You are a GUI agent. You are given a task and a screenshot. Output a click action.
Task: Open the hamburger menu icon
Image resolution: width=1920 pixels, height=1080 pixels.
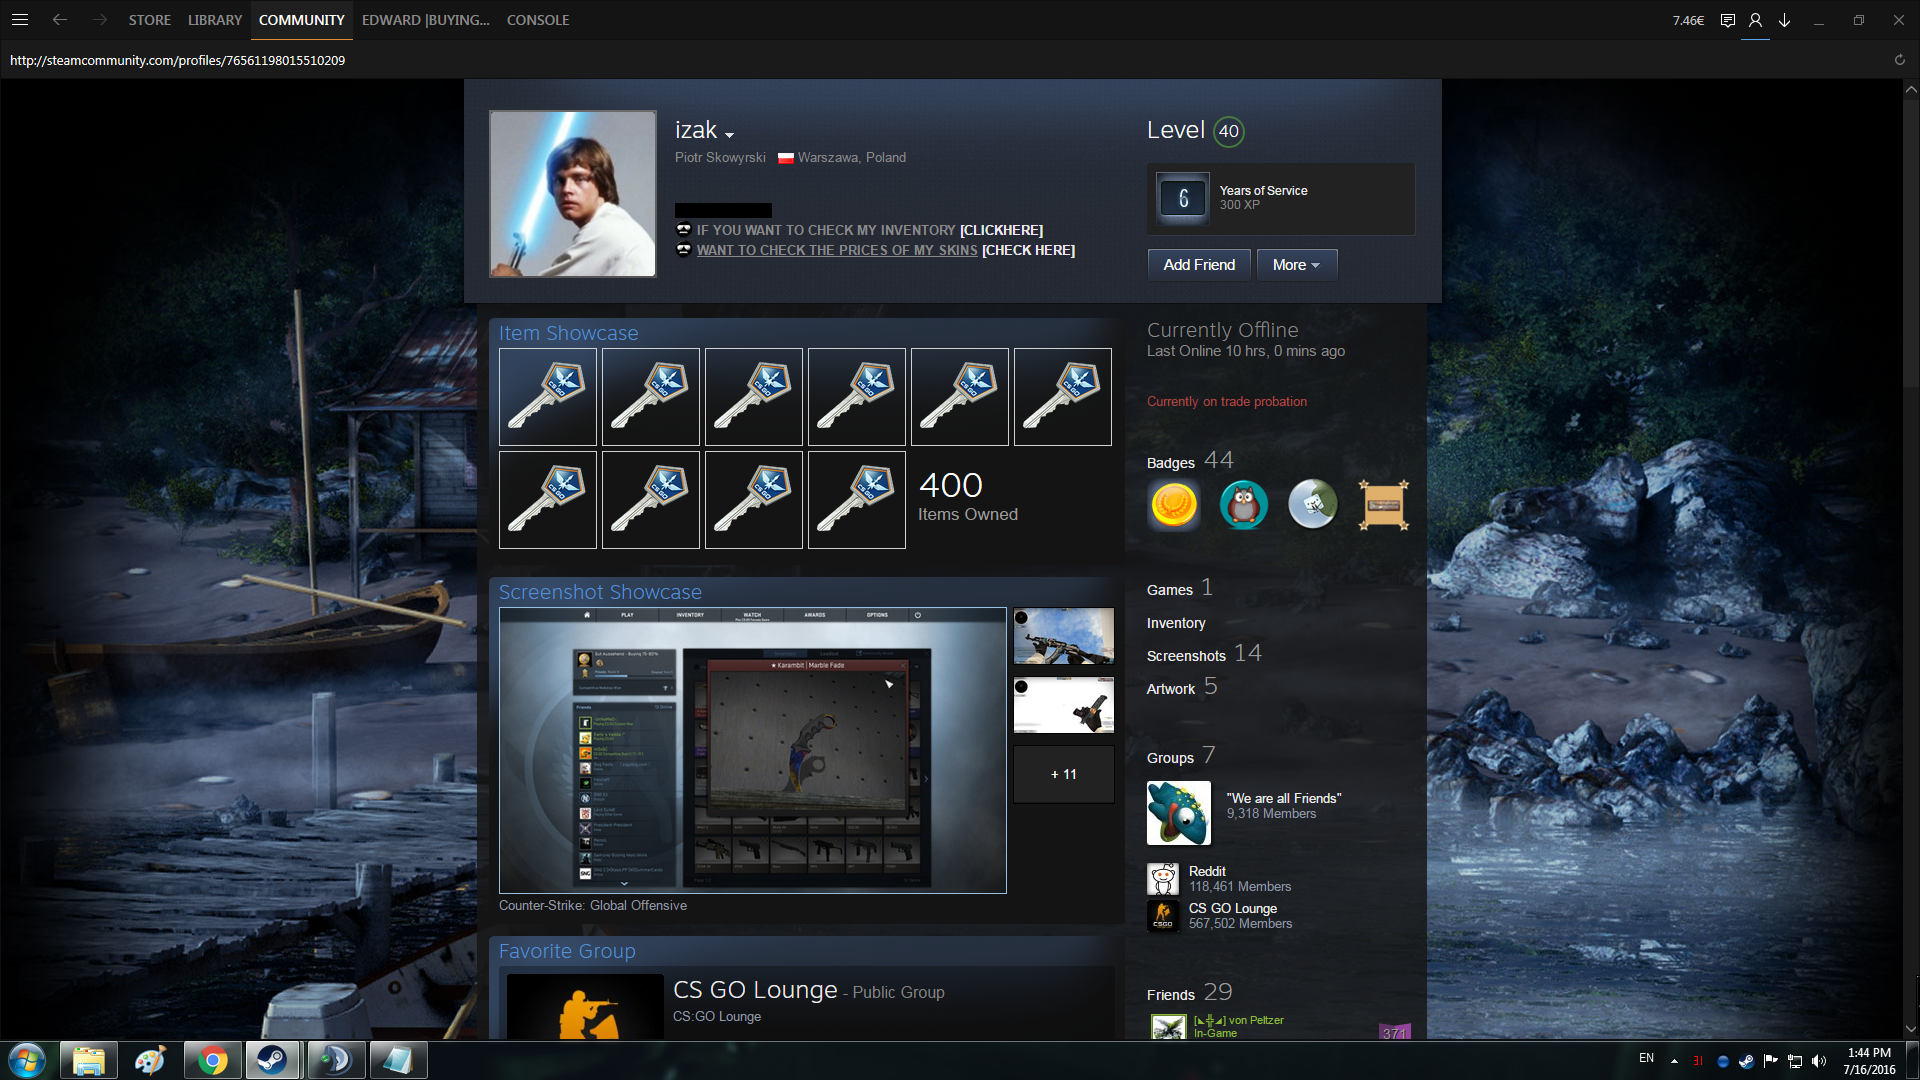(x=20, y=20)
